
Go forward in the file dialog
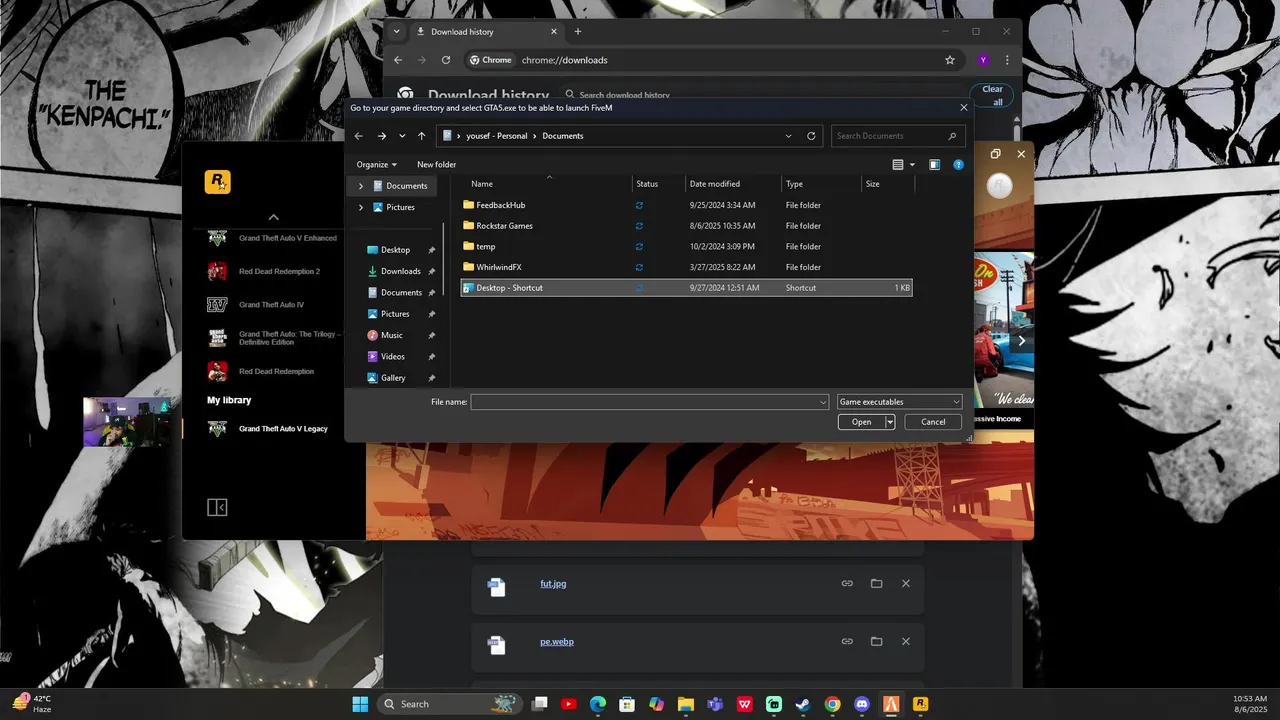[x=382, y=136]
